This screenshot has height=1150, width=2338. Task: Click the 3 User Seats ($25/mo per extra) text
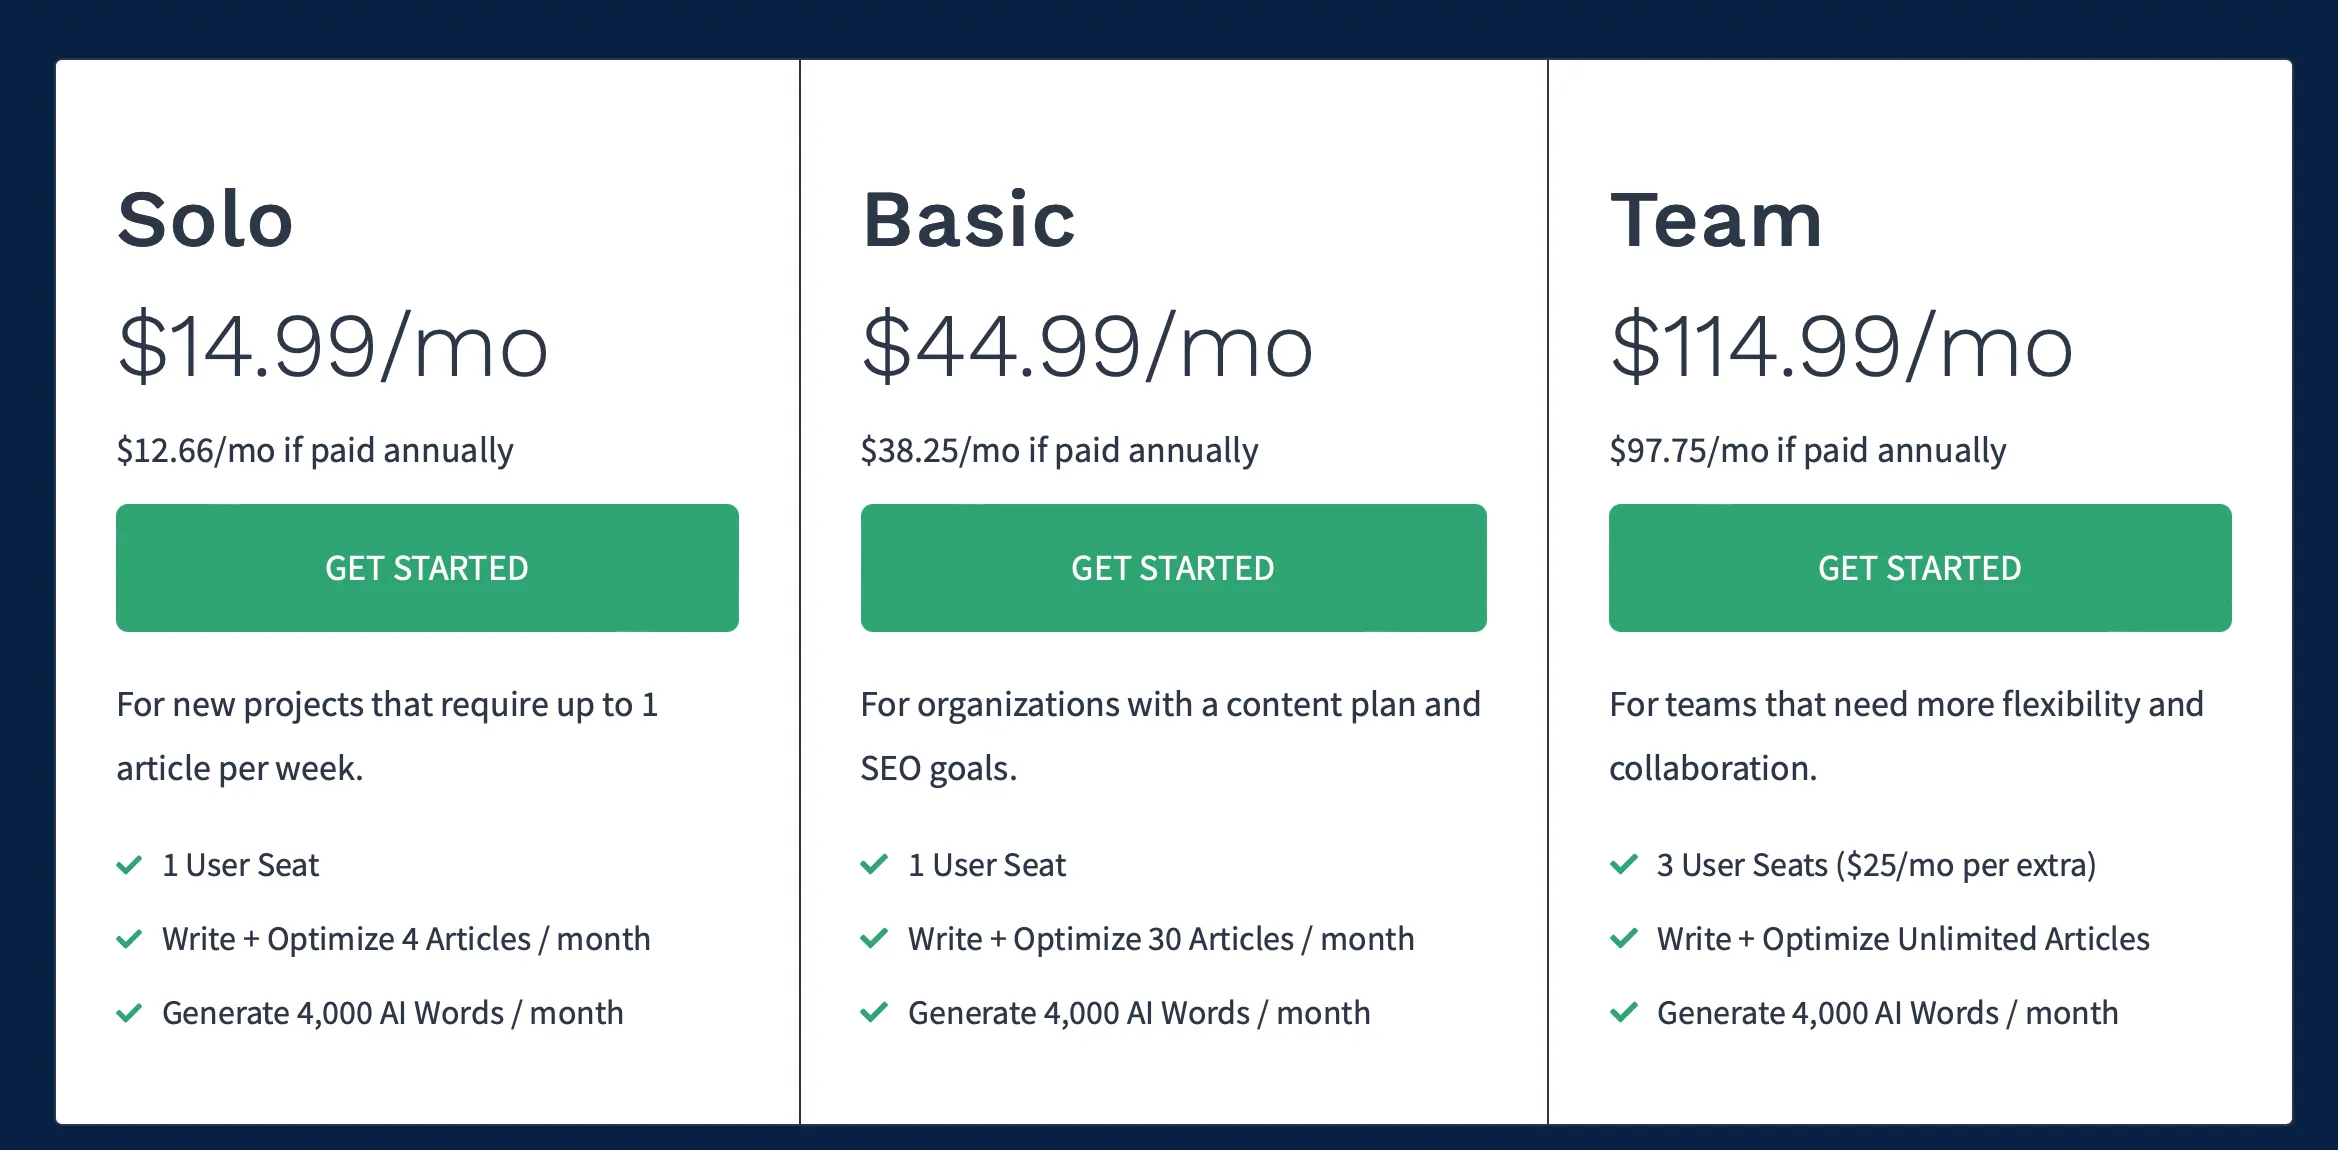[1876, 865]
